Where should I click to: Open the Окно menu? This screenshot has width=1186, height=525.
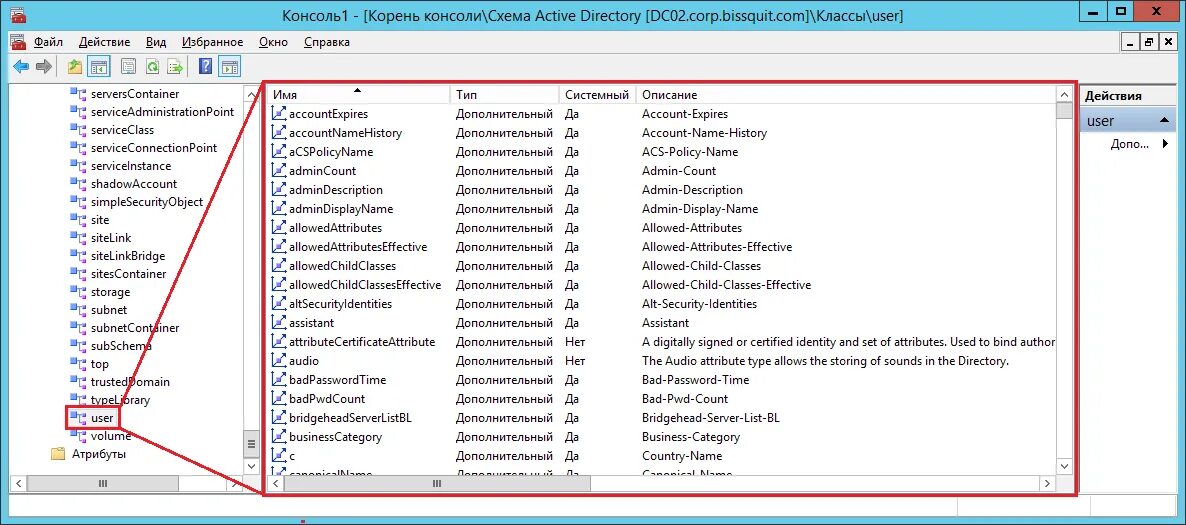pyautogui.click(x=274, y=42)
